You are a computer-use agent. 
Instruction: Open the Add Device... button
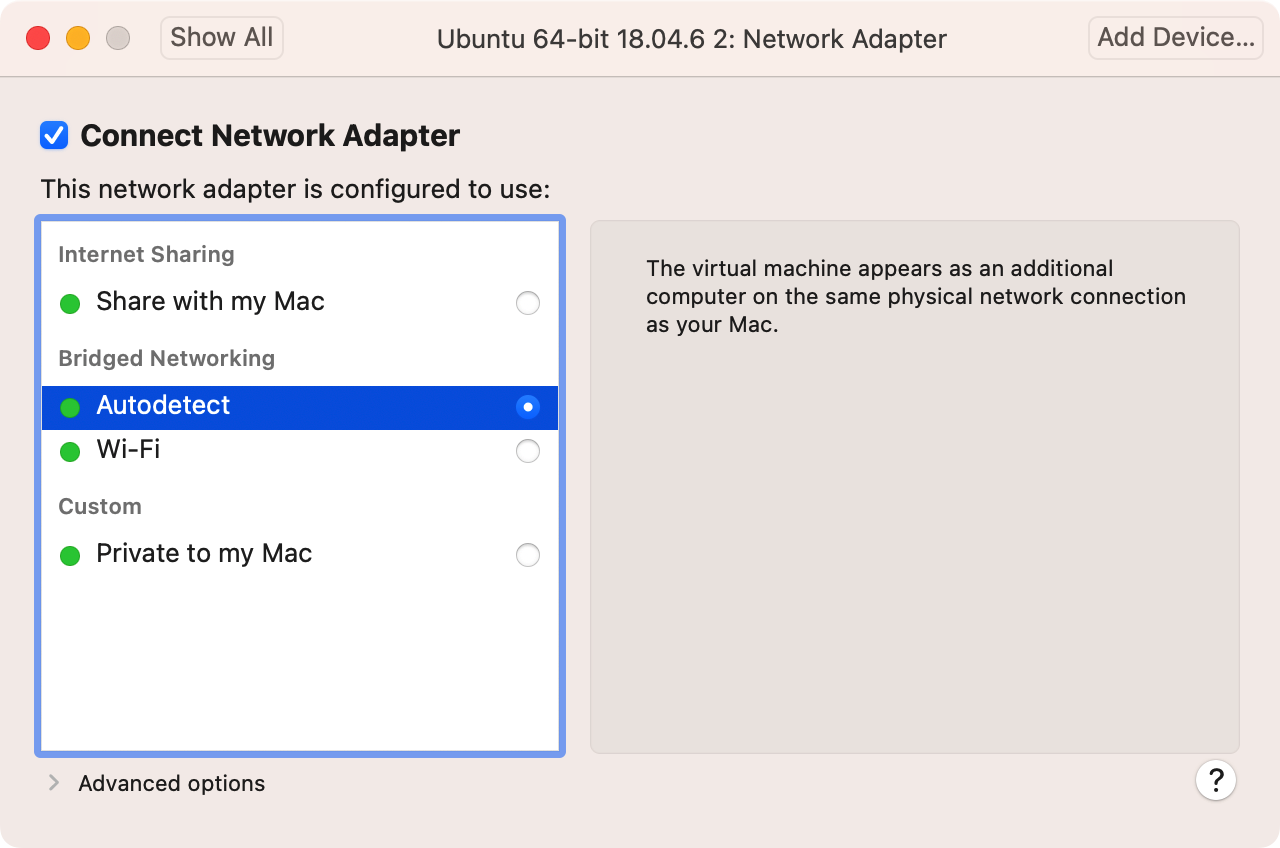1175,38
